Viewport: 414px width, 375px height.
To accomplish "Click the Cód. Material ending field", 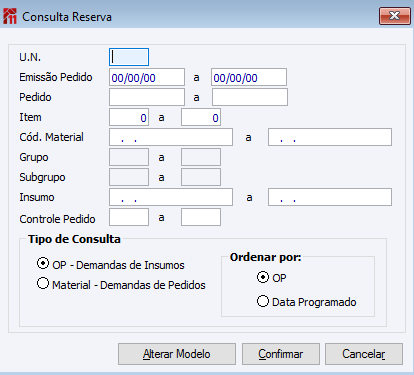I will point(330,137).
